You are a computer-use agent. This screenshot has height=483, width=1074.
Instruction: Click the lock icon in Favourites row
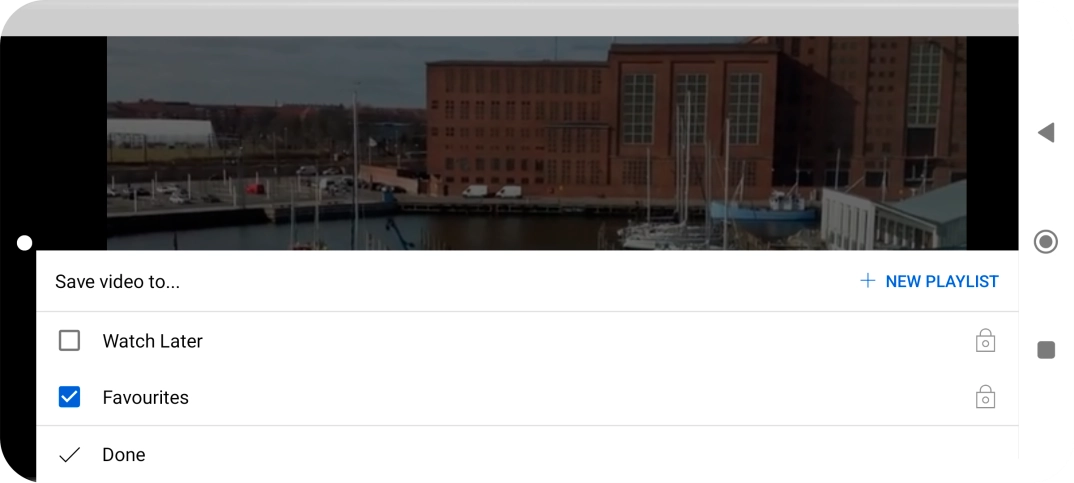(985, 397)
